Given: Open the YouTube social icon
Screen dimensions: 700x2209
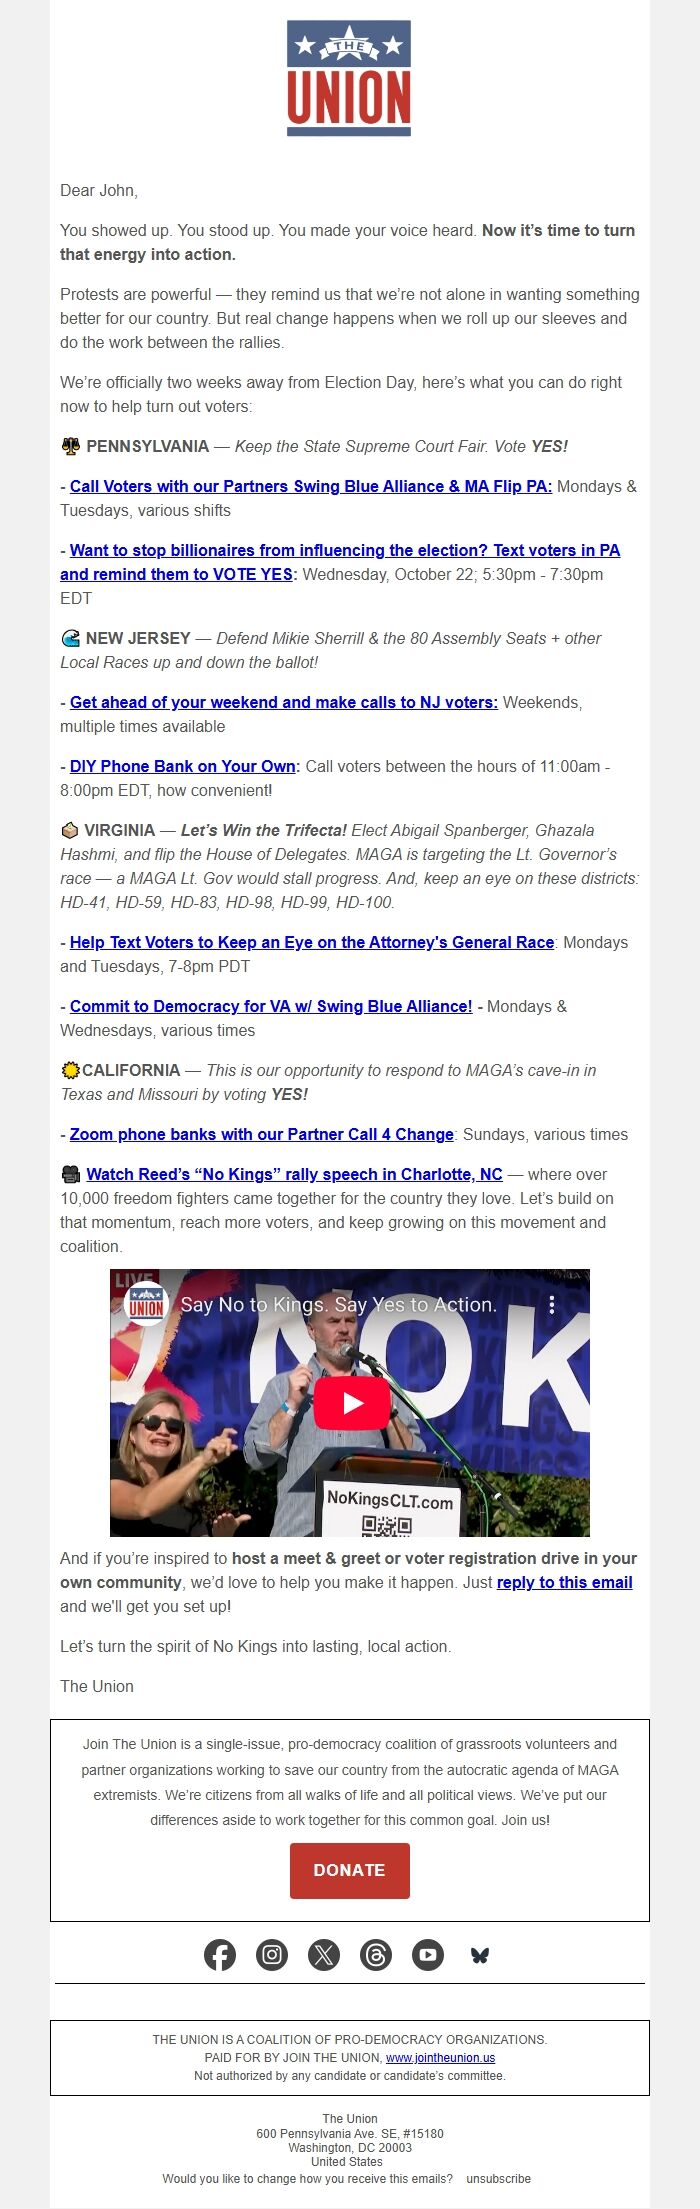Looking at the screenshot, I should pyautogui.click(x=428, y=1955).
